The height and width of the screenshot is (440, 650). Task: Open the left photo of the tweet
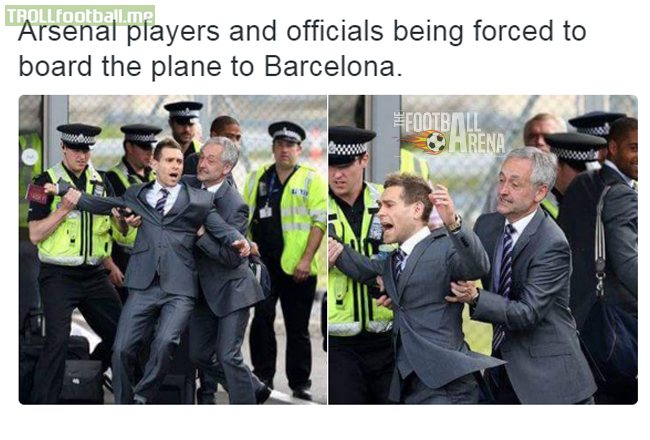click(x=173, y=250)
